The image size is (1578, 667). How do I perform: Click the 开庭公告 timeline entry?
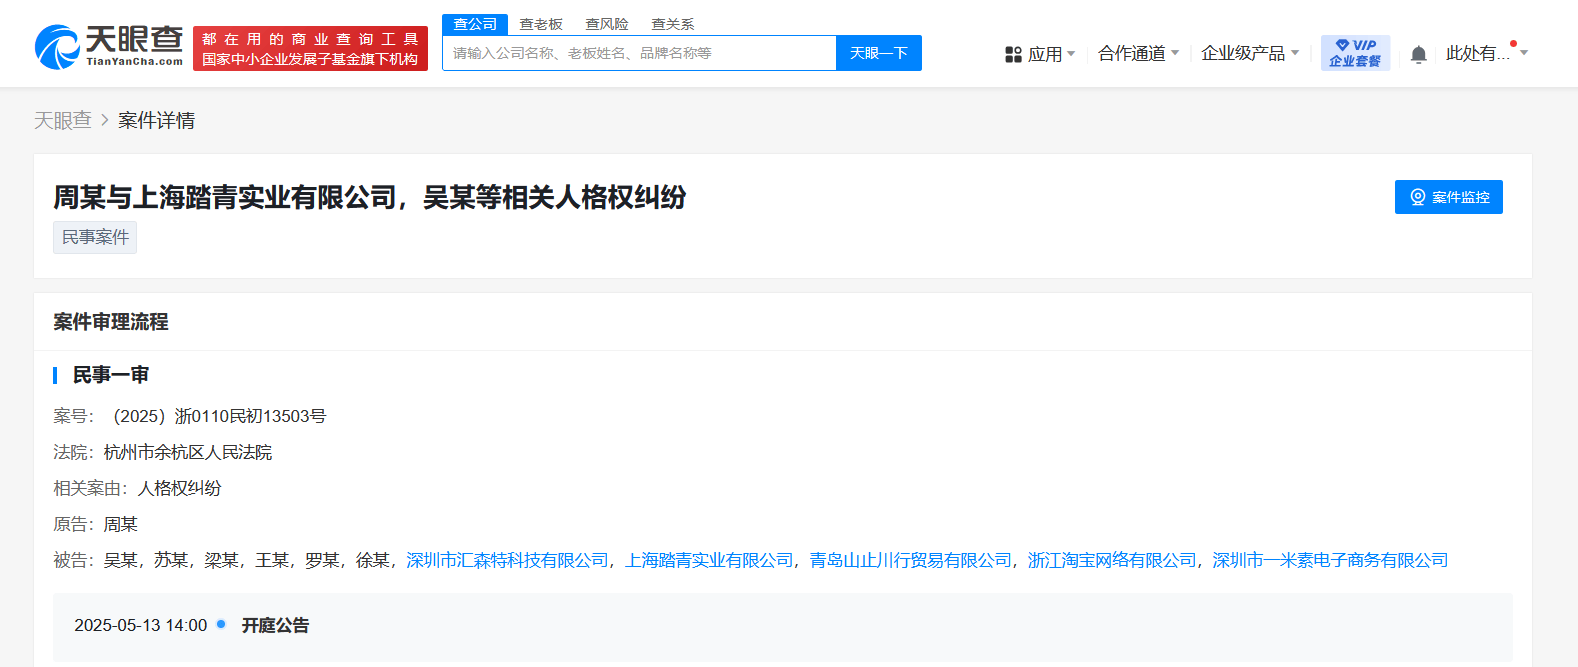275,625
